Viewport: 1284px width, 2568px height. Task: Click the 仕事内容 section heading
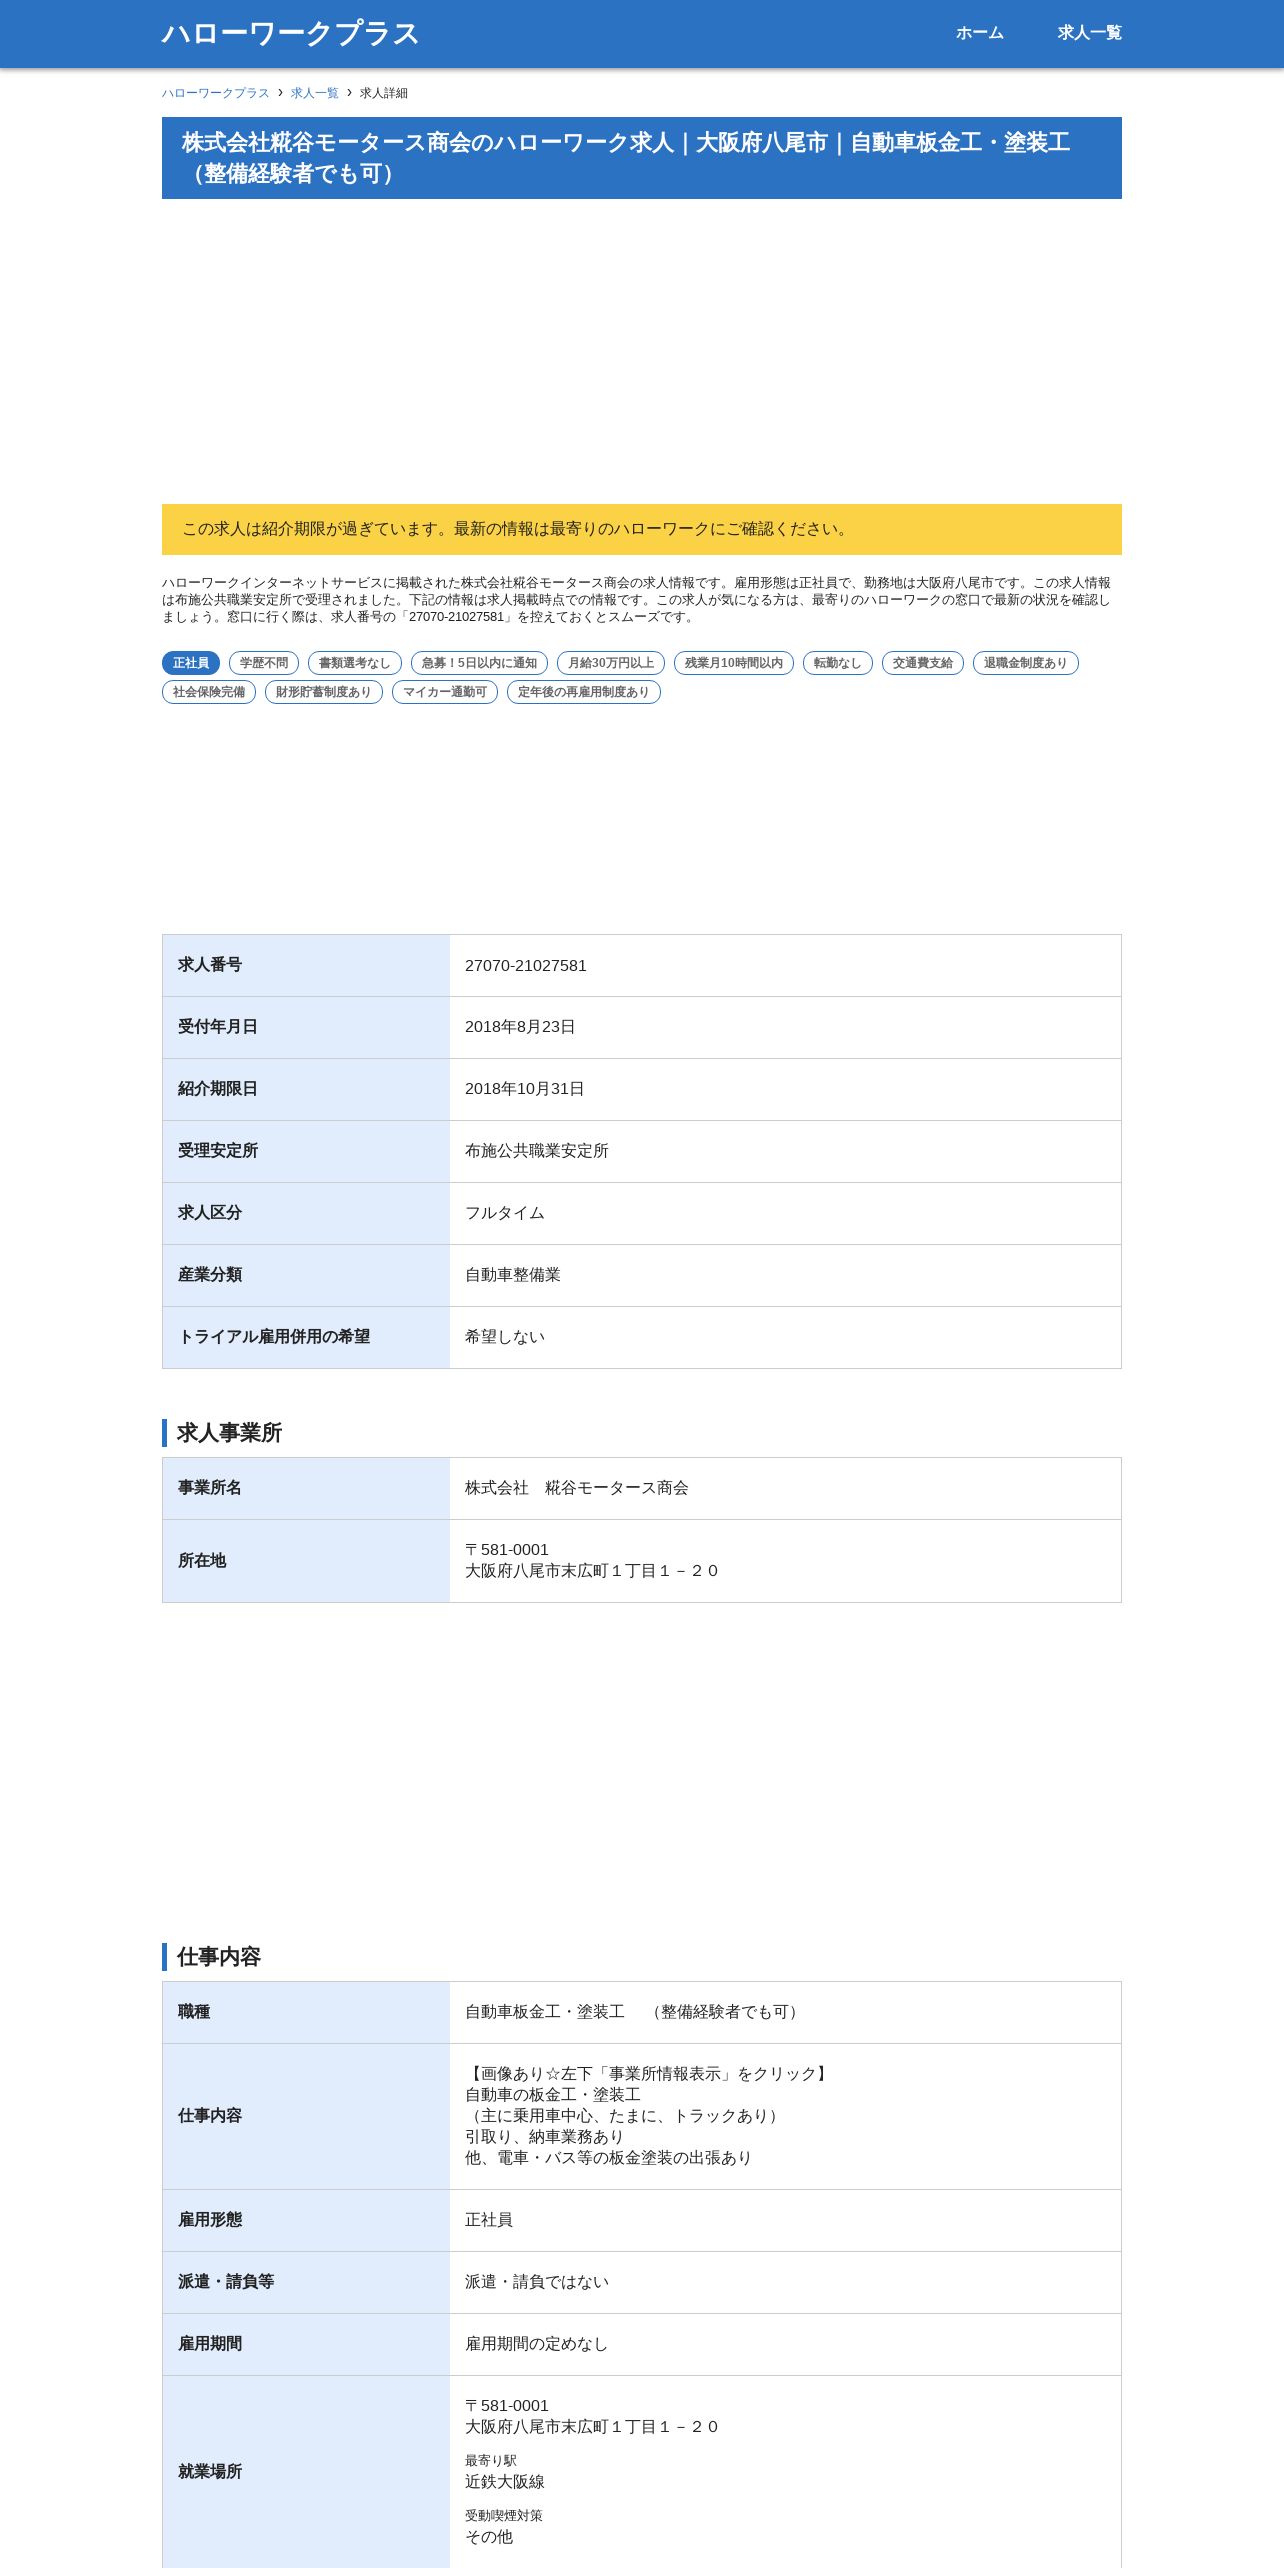point(218,1957)
